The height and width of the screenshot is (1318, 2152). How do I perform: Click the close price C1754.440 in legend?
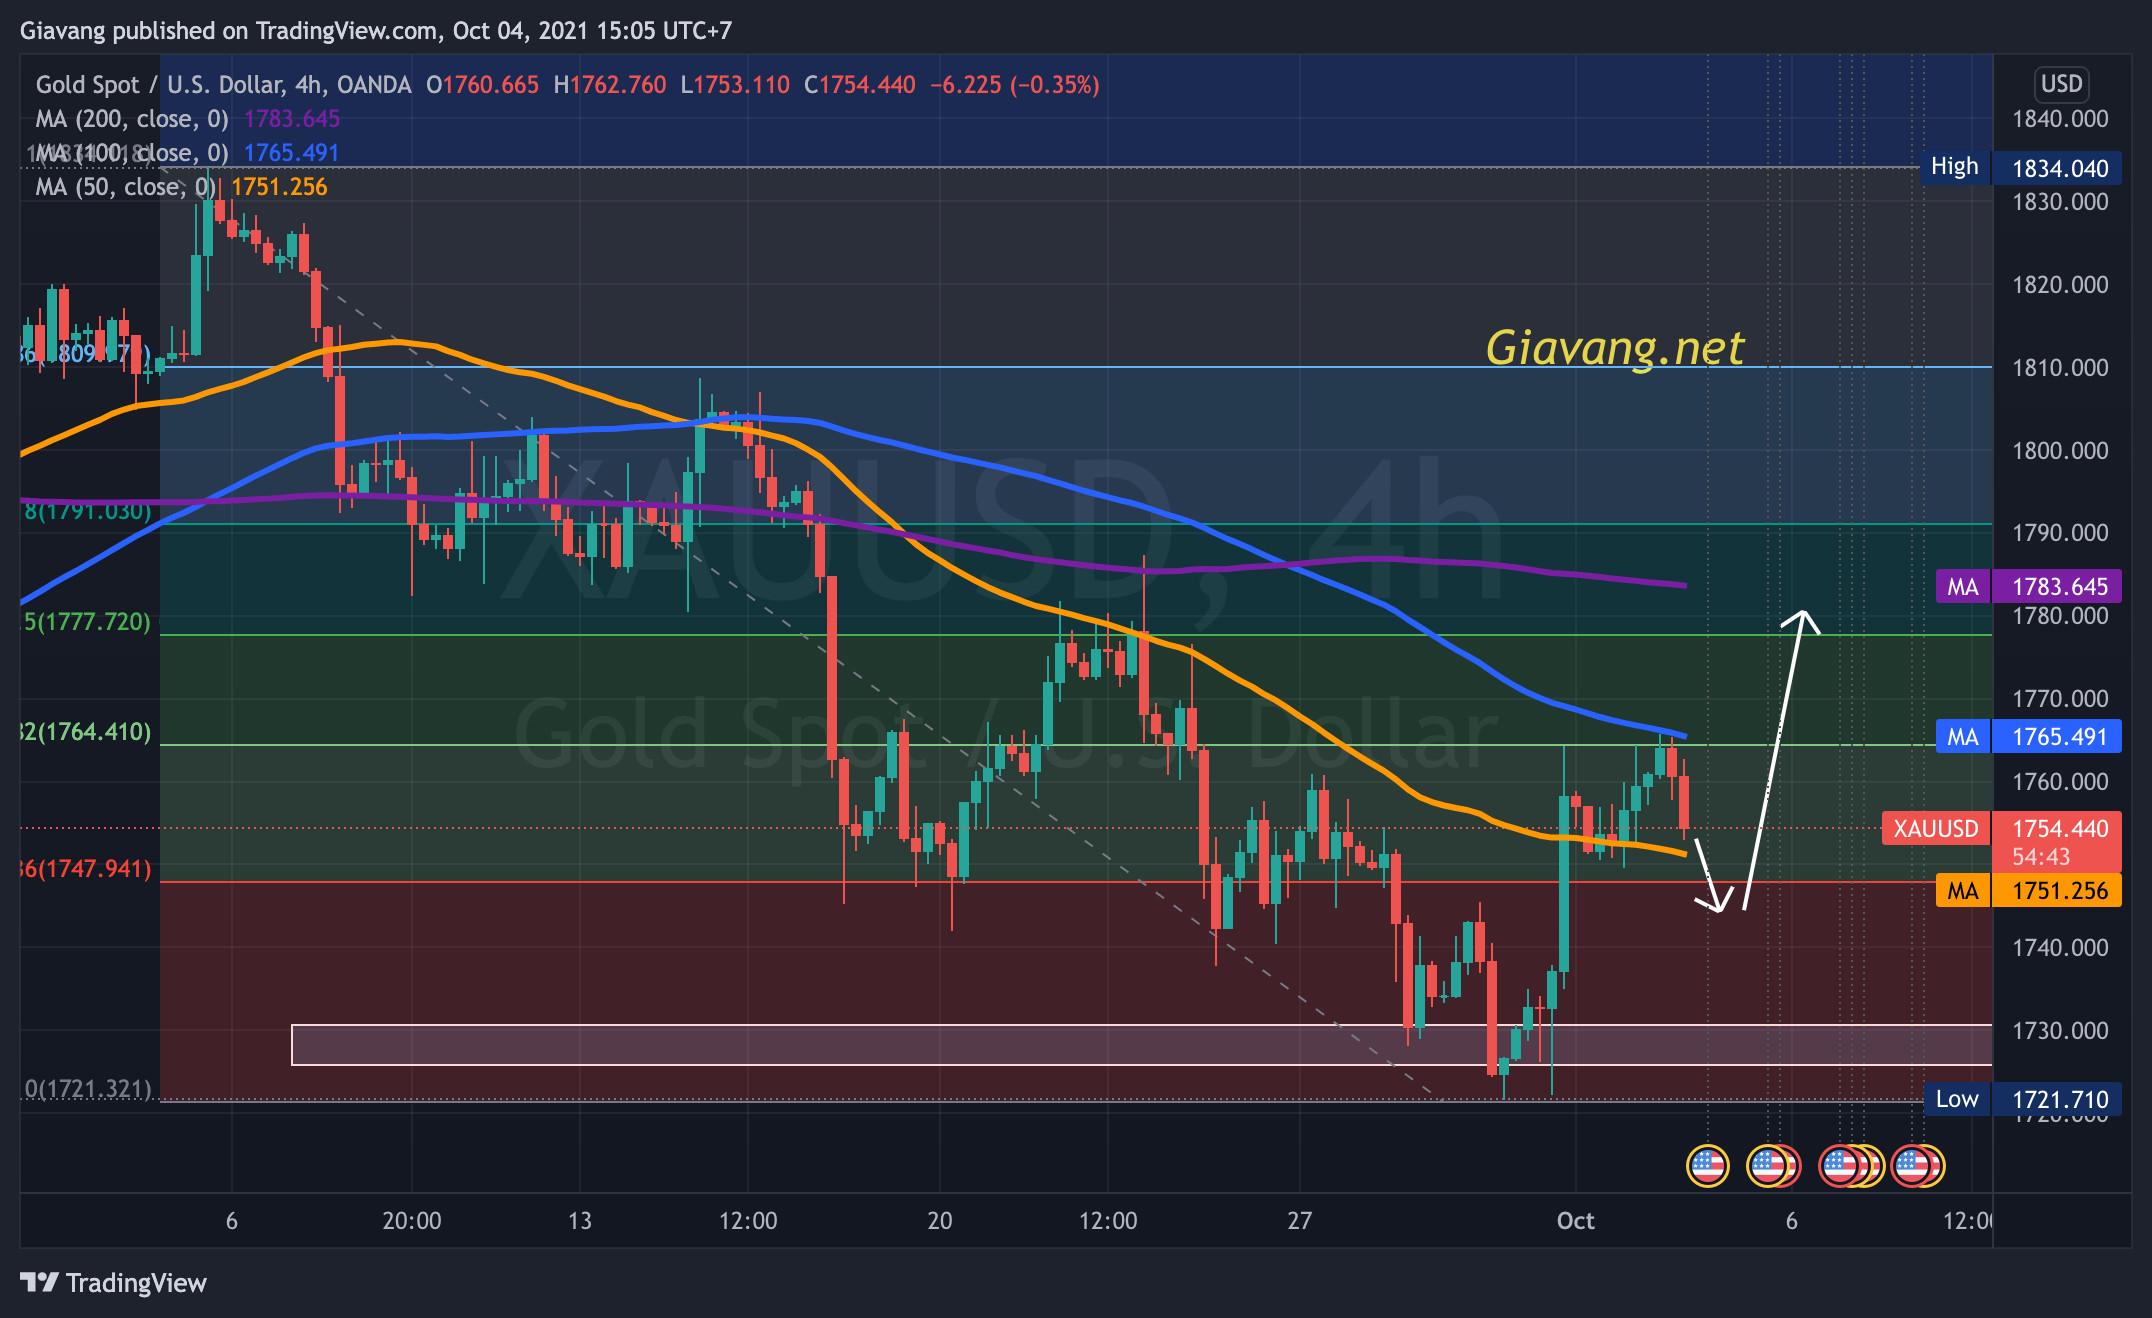pyautogui.click(x=860, y=85)
